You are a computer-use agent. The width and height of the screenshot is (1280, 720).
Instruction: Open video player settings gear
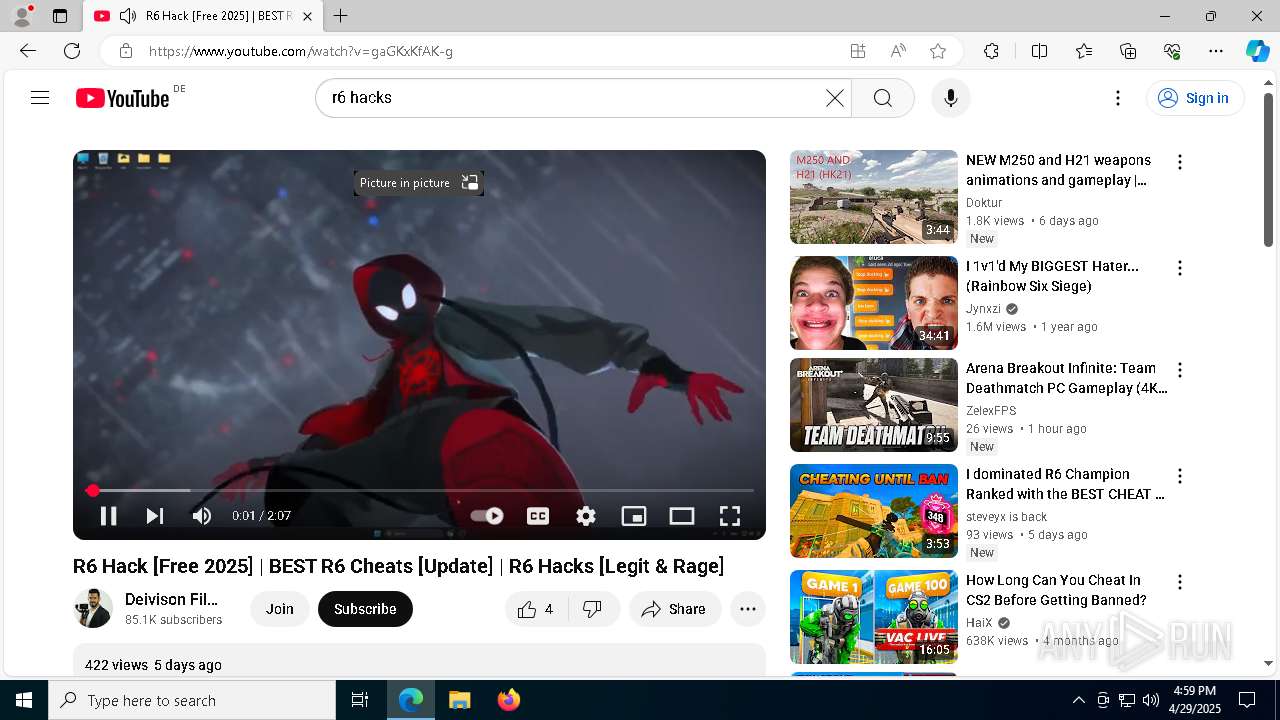coord(586,516)
